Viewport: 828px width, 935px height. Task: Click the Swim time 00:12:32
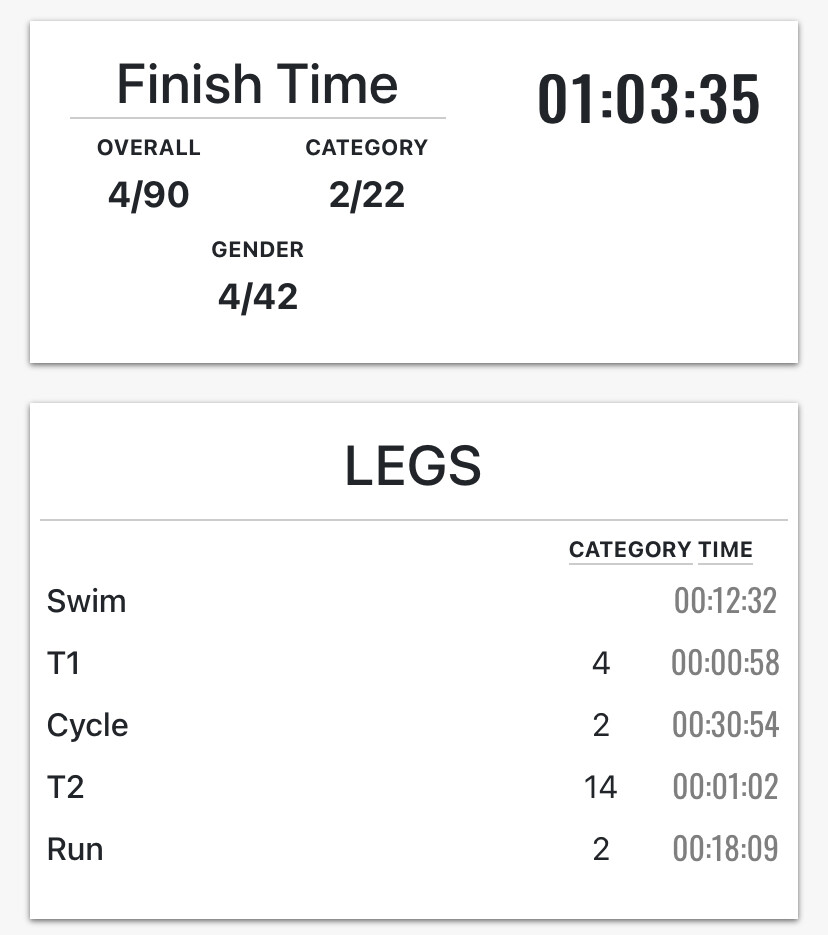point(725,602)
